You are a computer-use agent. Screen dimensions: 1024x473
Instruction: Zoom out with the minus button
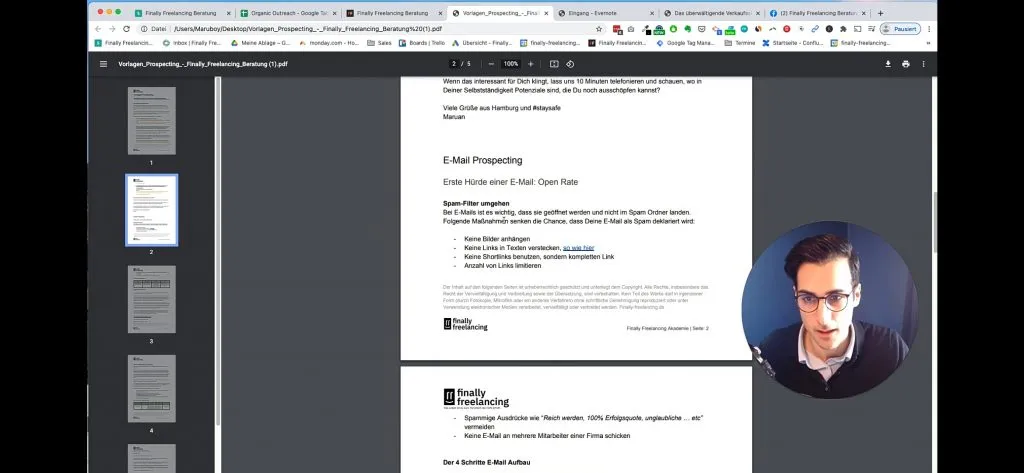491,64
